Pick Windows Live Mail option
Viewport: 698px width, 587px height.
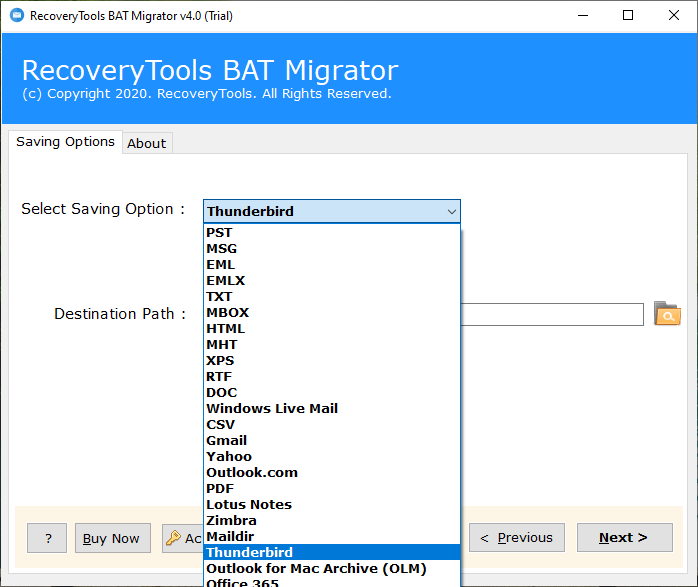(332, 409)
